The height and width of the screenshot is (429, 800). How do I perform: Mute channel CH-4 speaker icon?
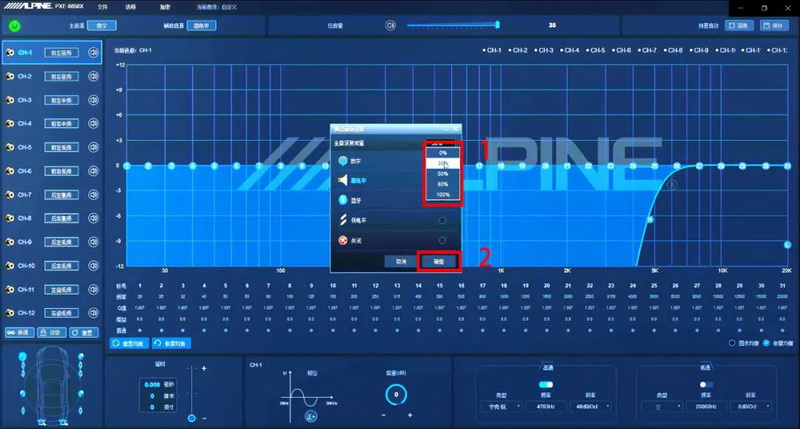coord(93,123)
